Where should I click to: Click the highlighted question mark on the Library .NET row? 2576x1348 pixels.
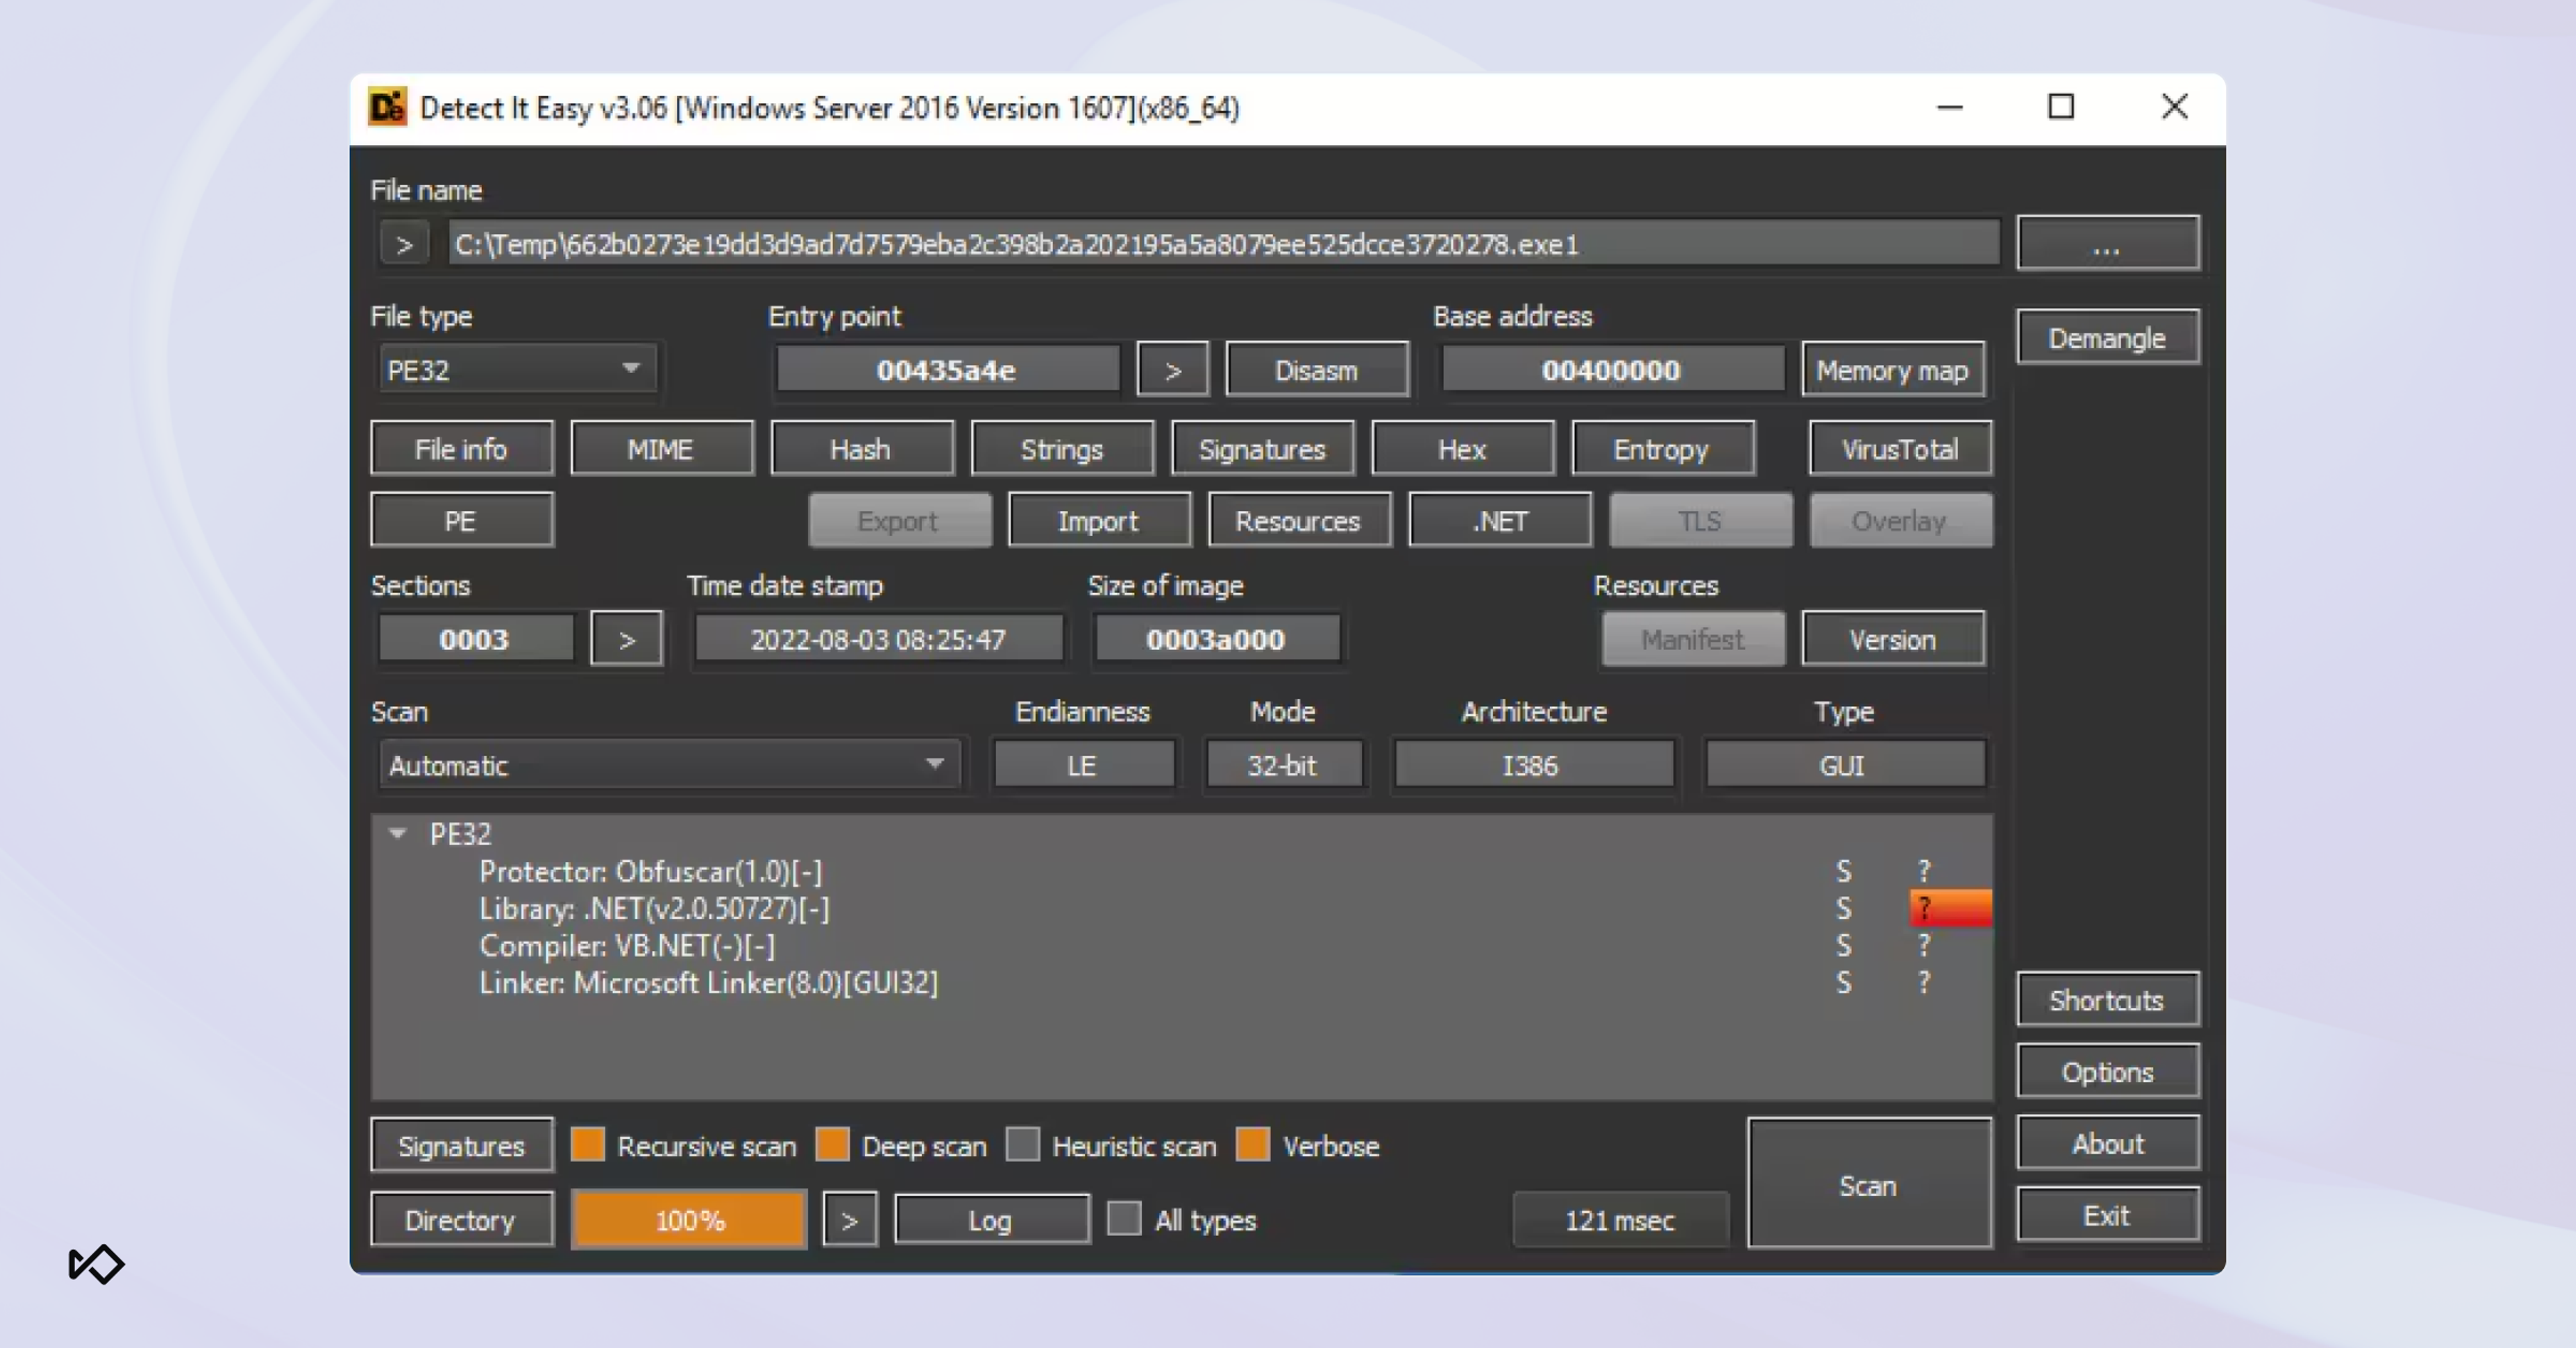(1950, 908)
